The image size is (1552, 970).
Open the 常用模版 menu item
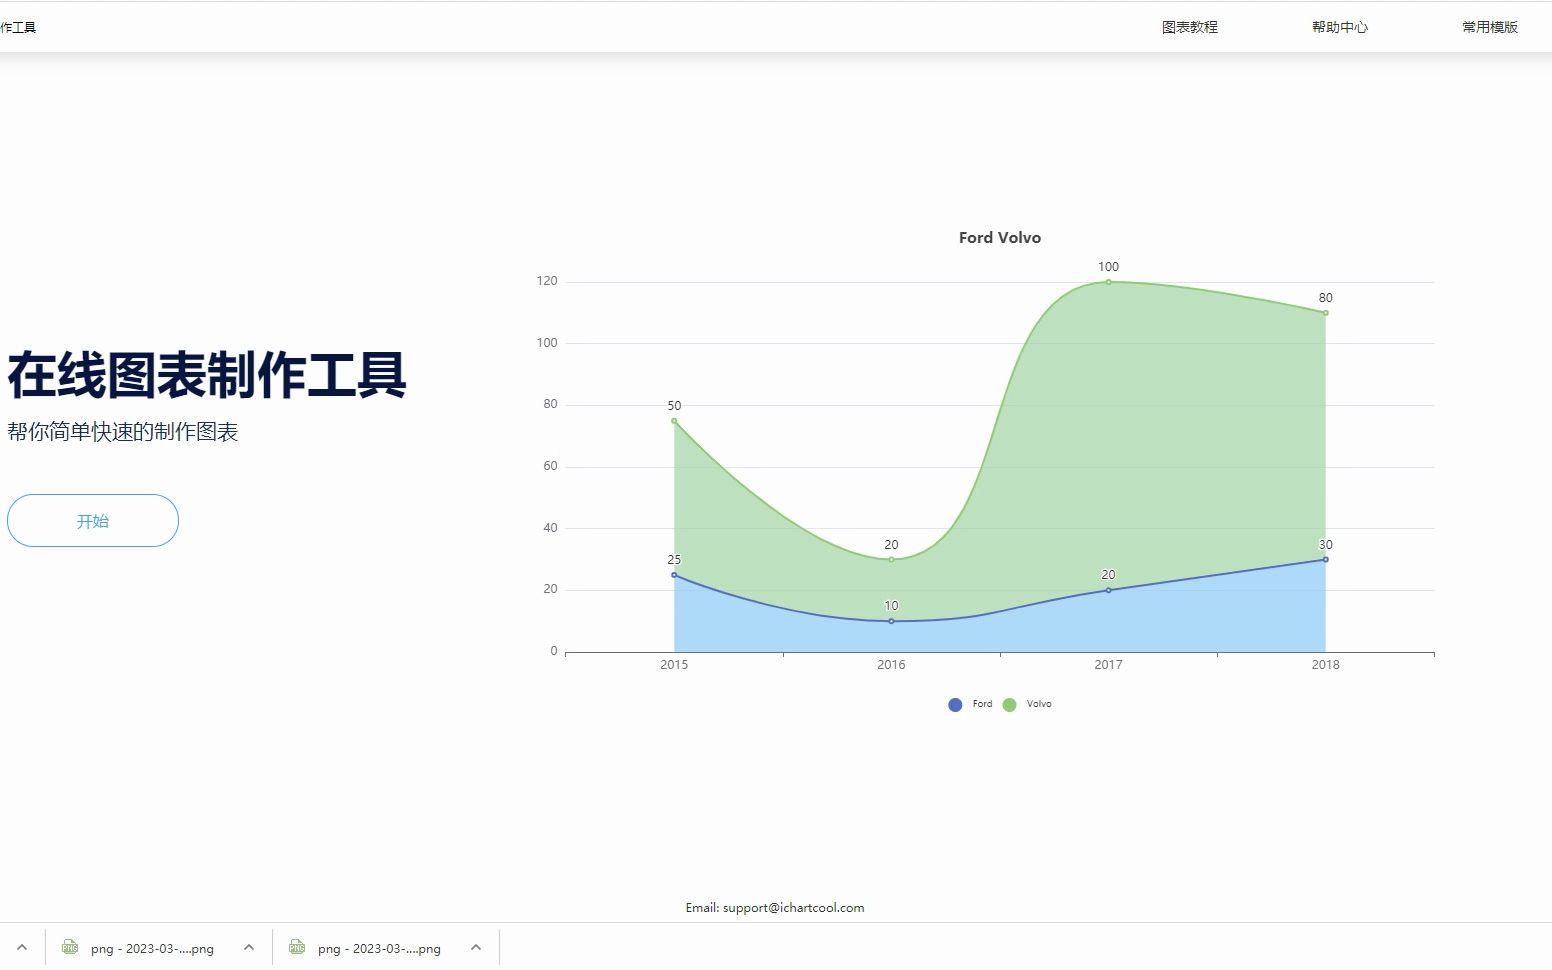pyautogui.click(x=1490, y=27)
